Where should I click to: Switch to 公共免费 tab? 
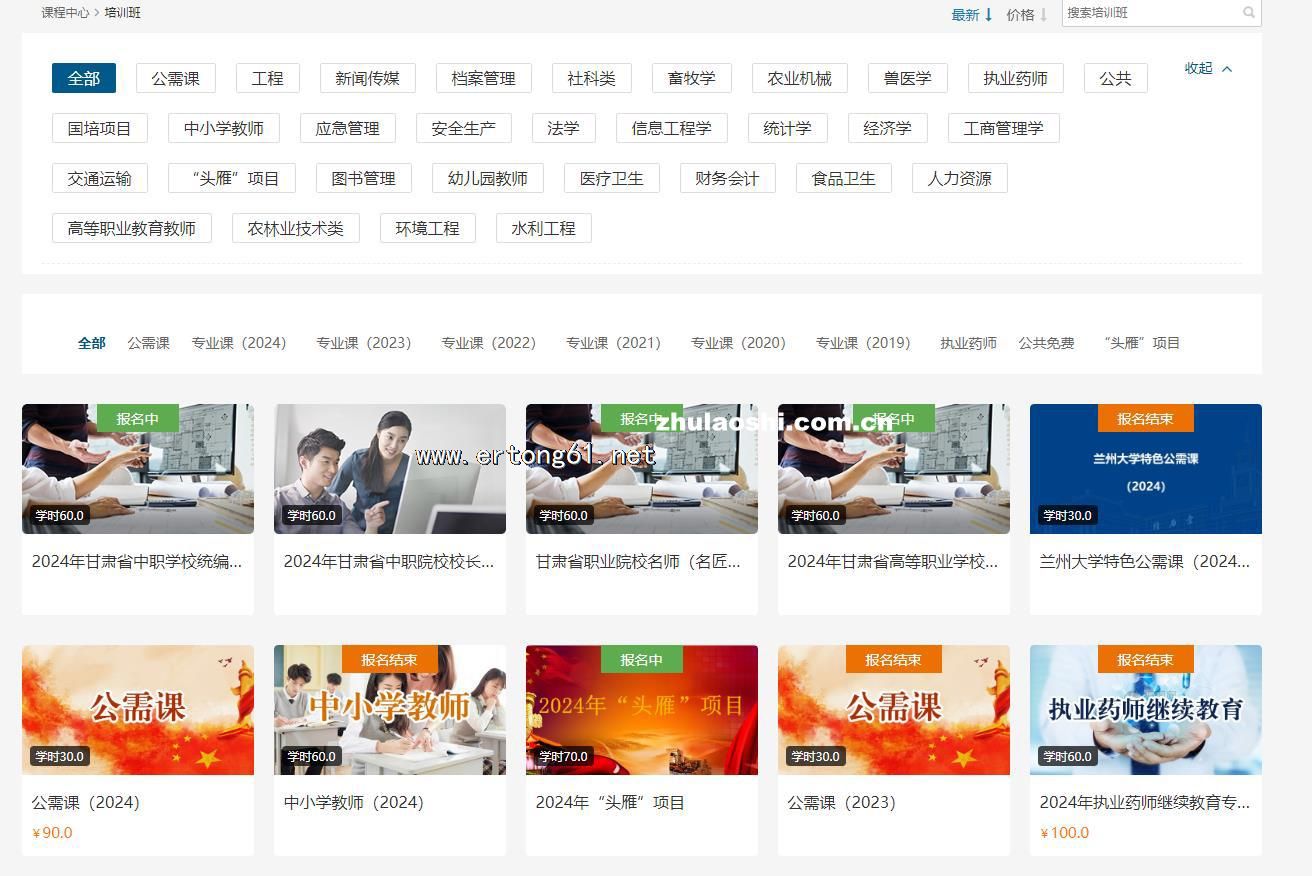(1046, 343)
